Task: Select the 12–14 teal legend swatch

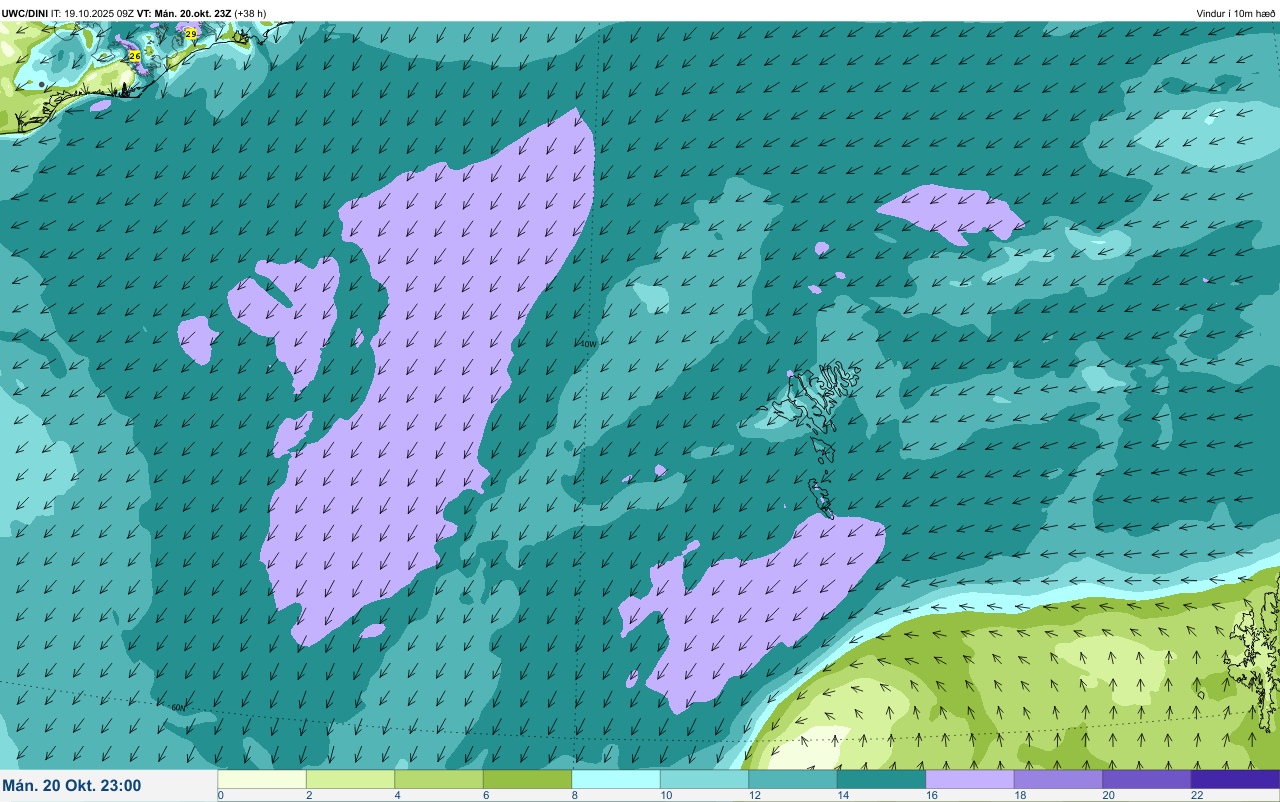Action: click(x=793, y=779)
